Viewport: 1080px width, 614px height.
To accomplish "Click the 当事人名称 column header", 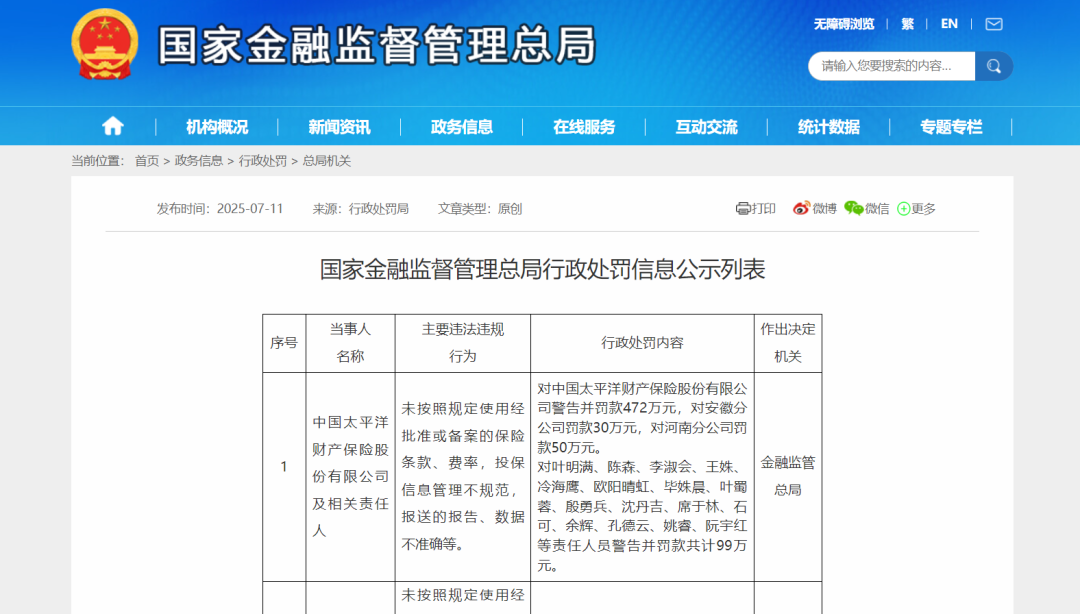I will [x=350, y=343].
